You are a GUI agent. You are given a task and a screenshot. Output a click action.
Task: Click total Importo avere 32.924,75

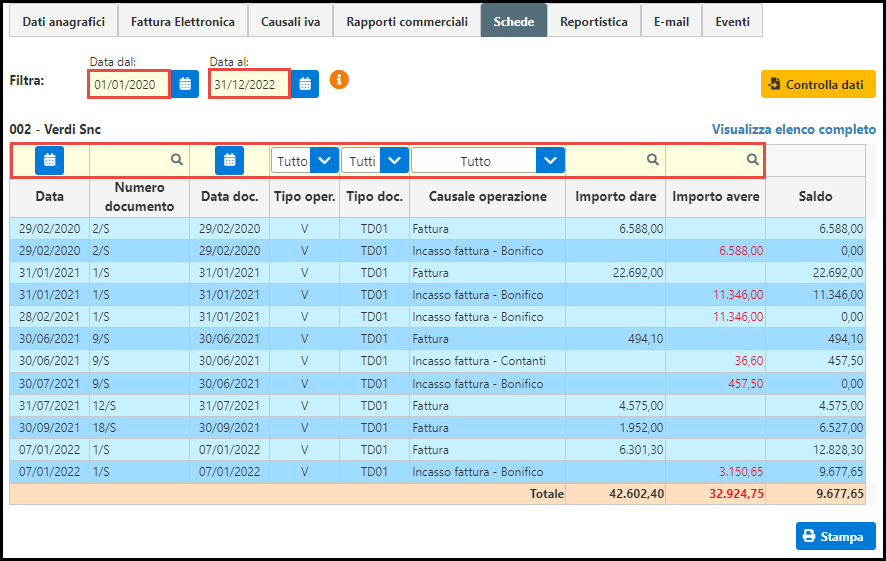(736, 494)
